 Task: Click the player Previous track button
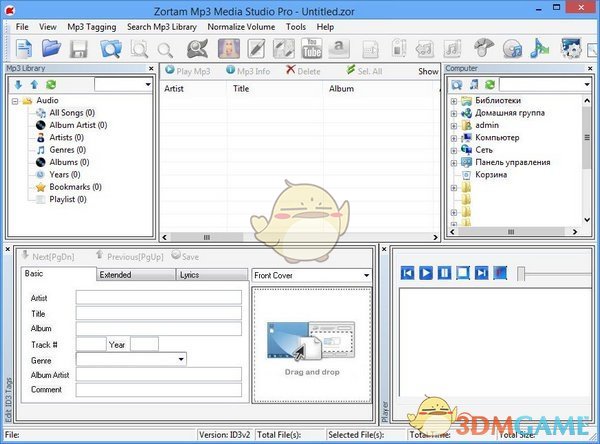407,273
